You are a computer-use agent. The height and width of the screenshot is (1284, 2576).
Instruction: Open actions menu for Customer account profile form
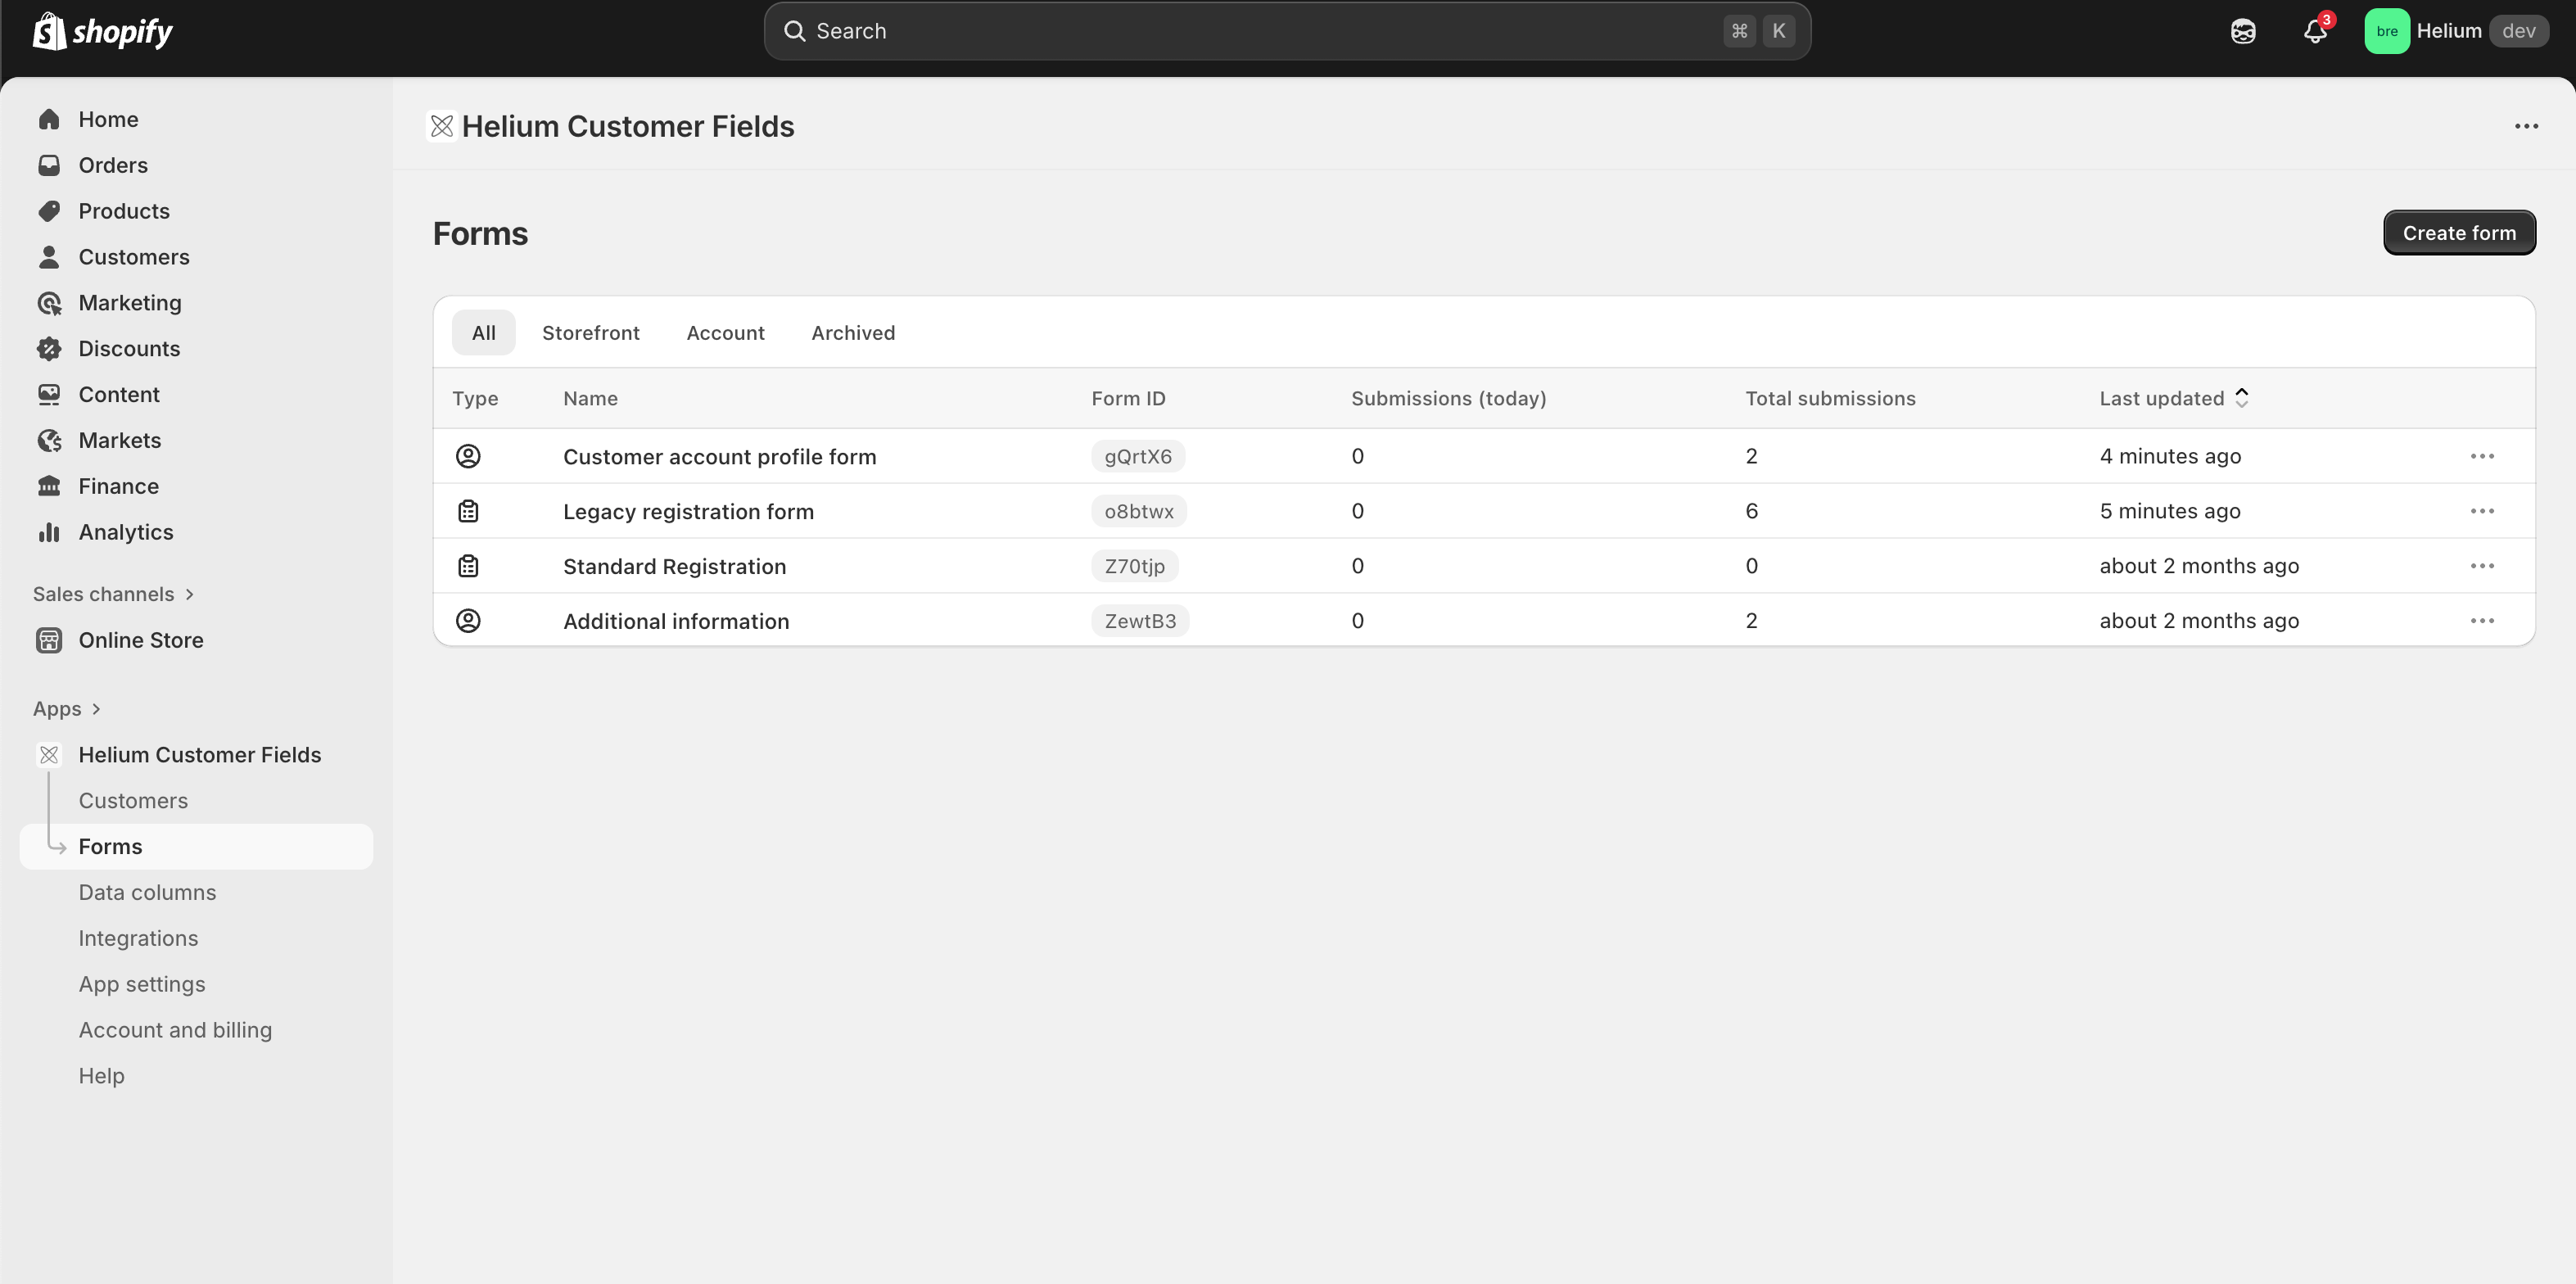(x=2482, y=456)
